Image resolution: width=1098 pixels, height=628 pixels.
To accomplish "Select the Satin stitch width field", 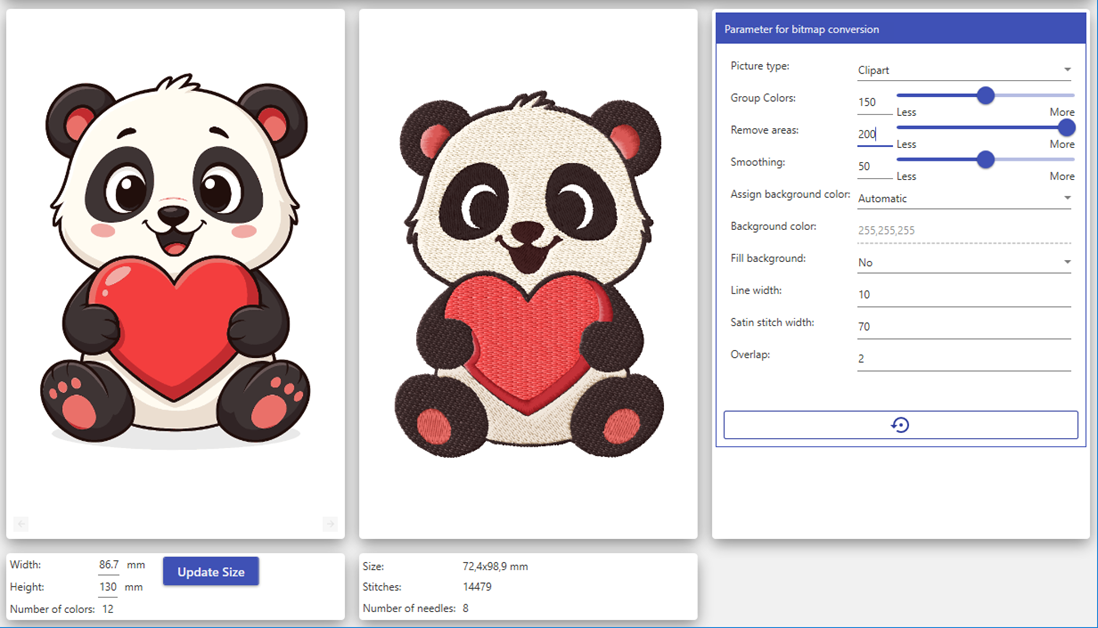I will (963, 326).
